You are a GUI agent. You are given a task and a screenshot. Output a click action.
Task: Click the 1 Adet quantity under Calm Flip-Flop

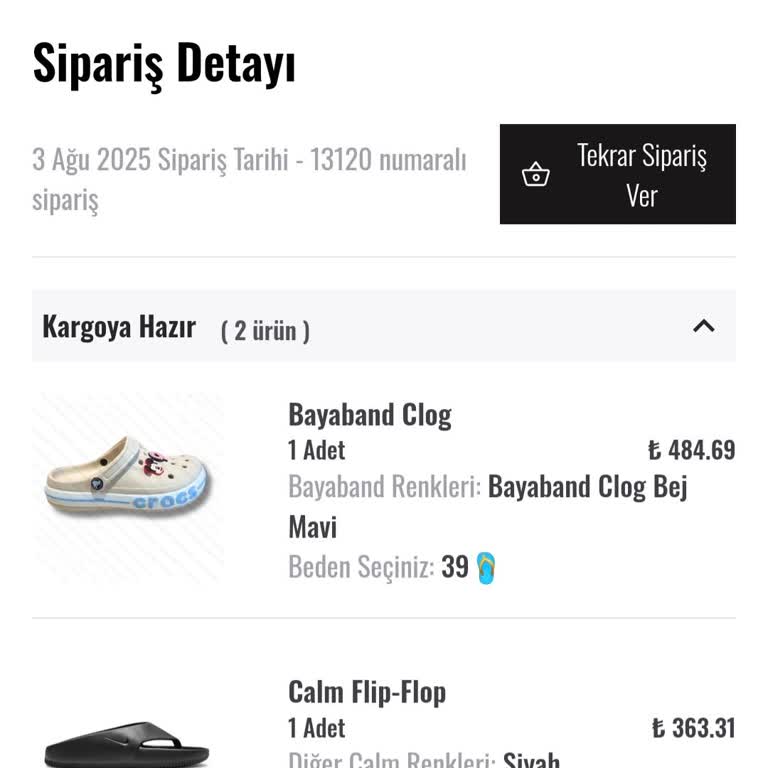click(317, 728)
